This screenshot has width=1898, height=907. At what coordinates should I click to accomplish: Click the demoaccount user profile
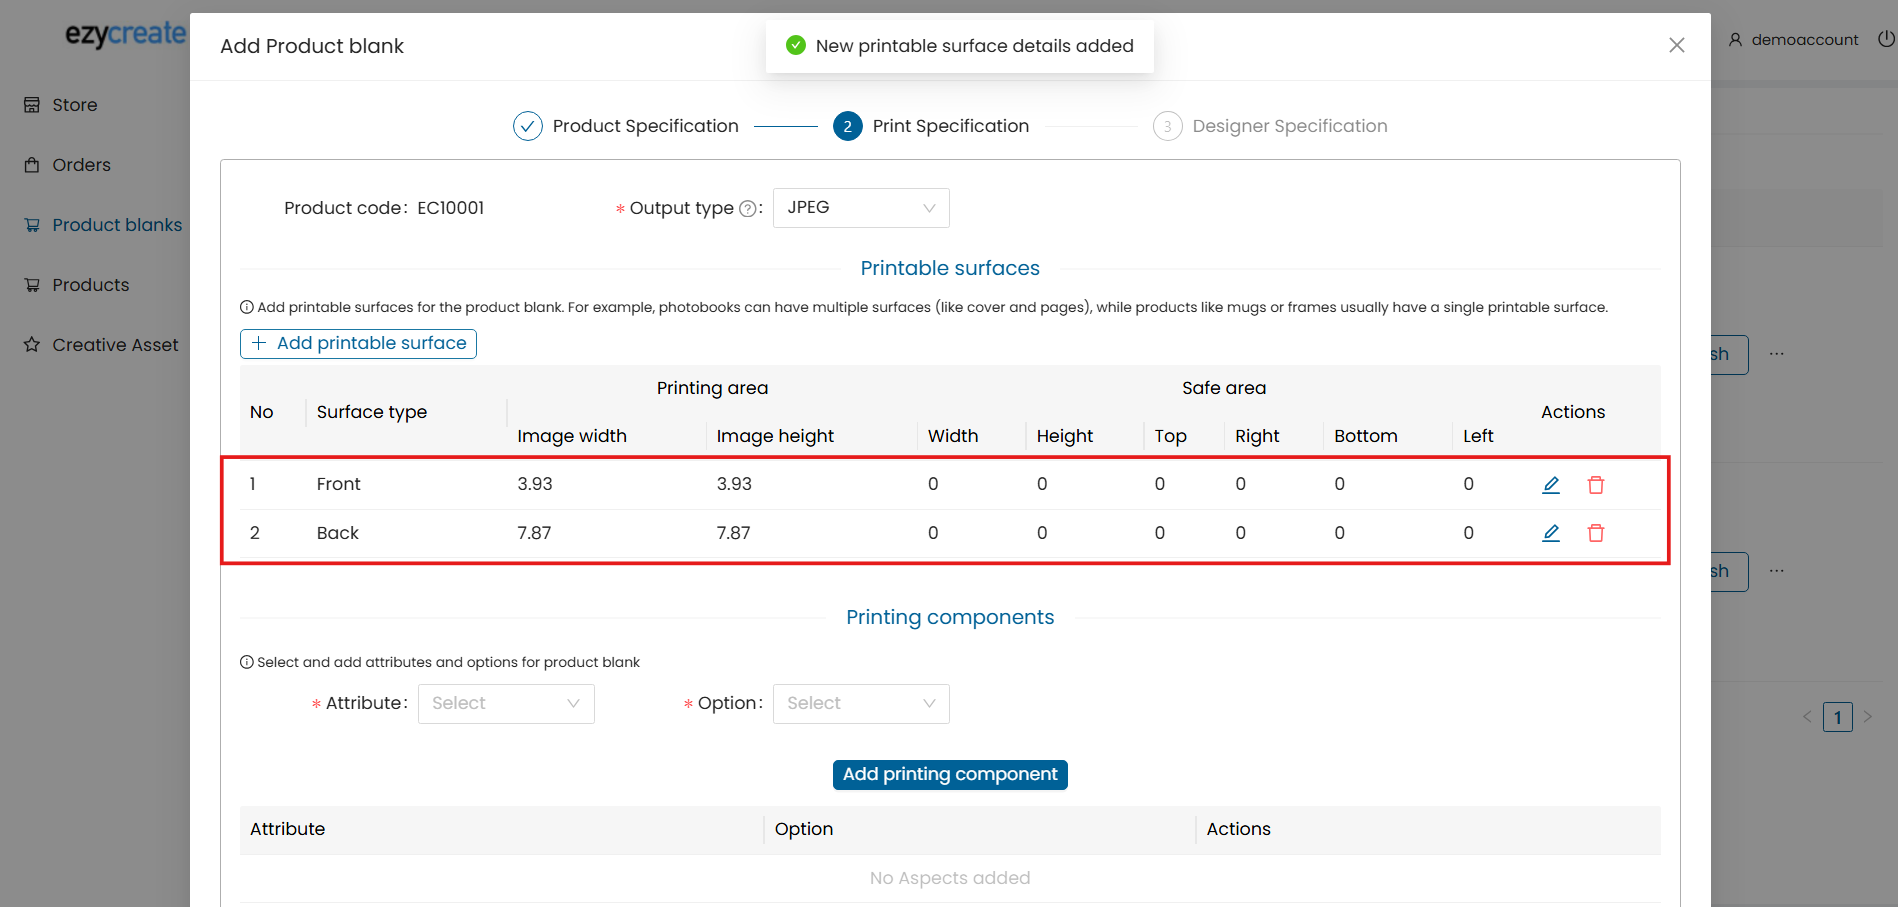tap(1794, 40)
